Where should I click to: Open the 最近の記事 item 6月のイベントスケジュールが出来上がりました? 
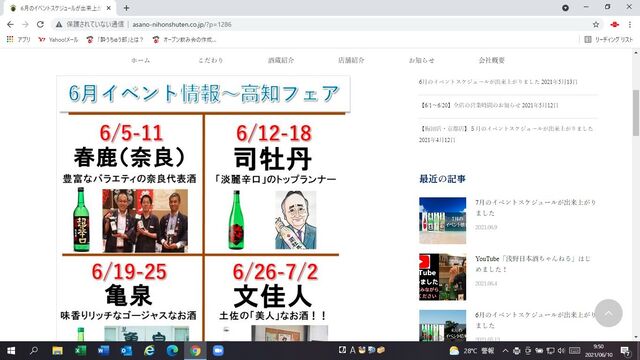tap(535, 320)
